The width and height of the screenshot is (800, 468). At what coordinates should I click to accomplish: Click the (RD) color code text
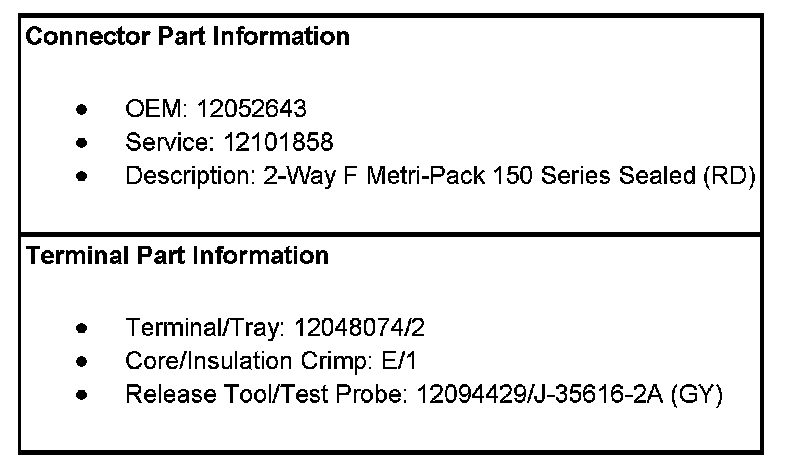[730, 176]
